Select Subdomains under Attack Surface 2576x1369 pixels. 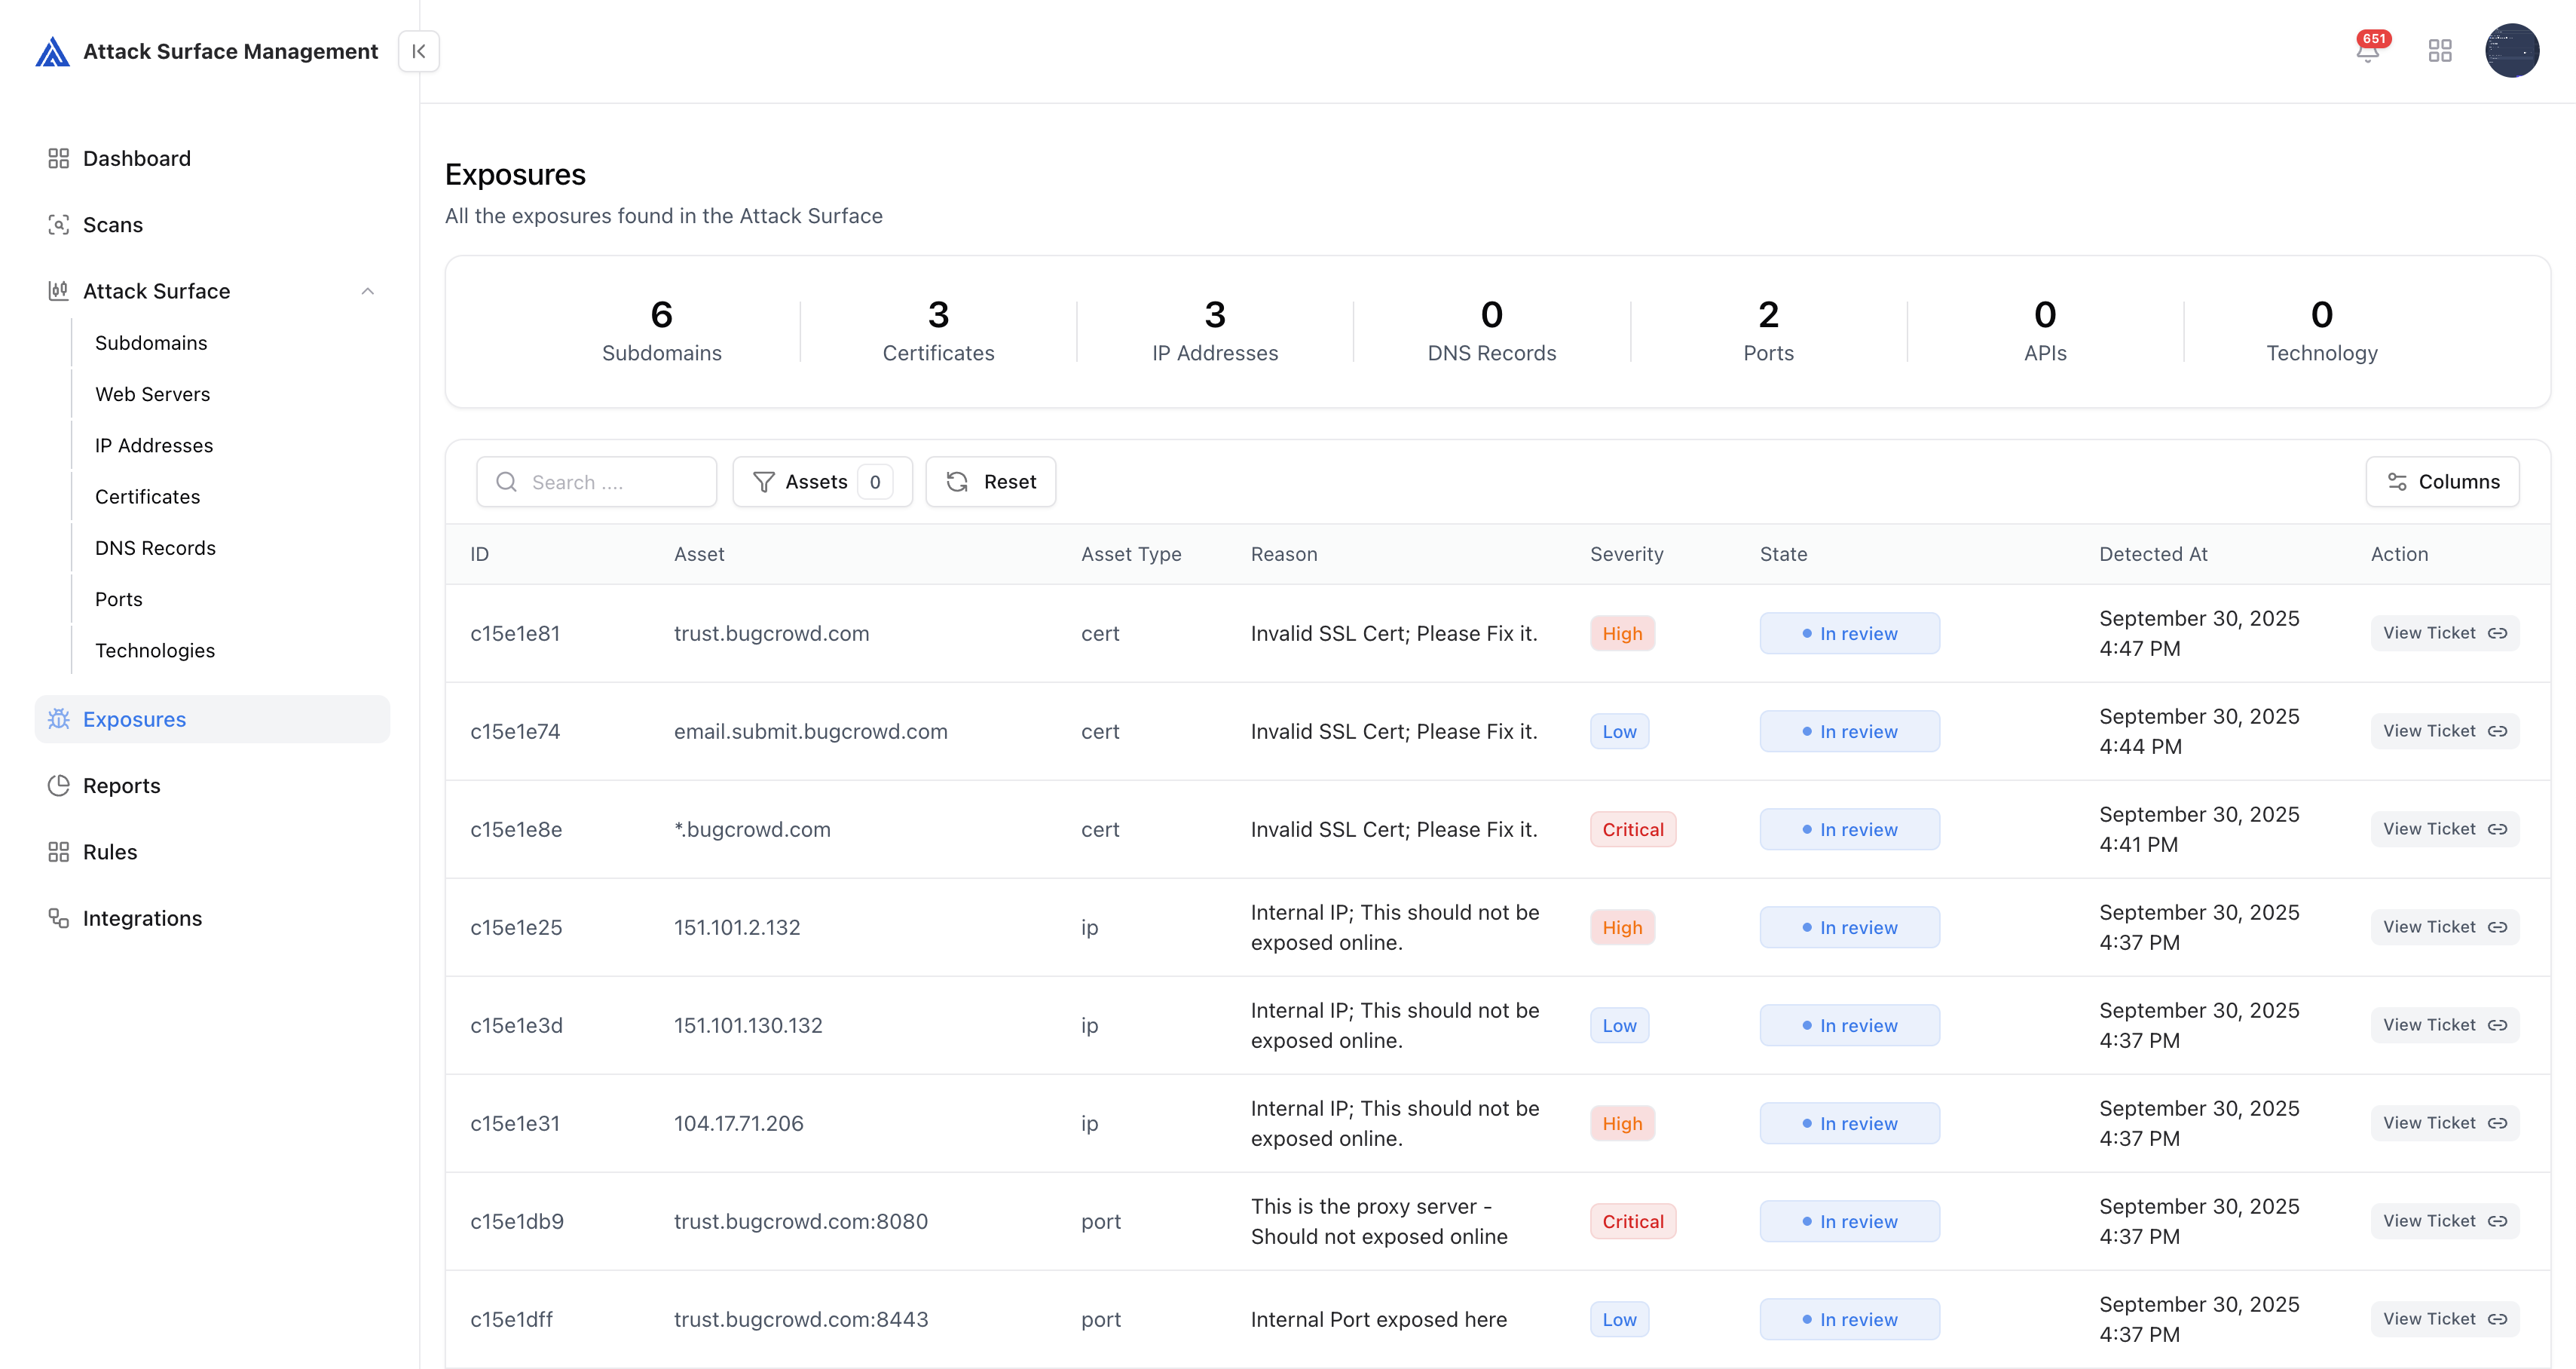click(x=151, y=343)
